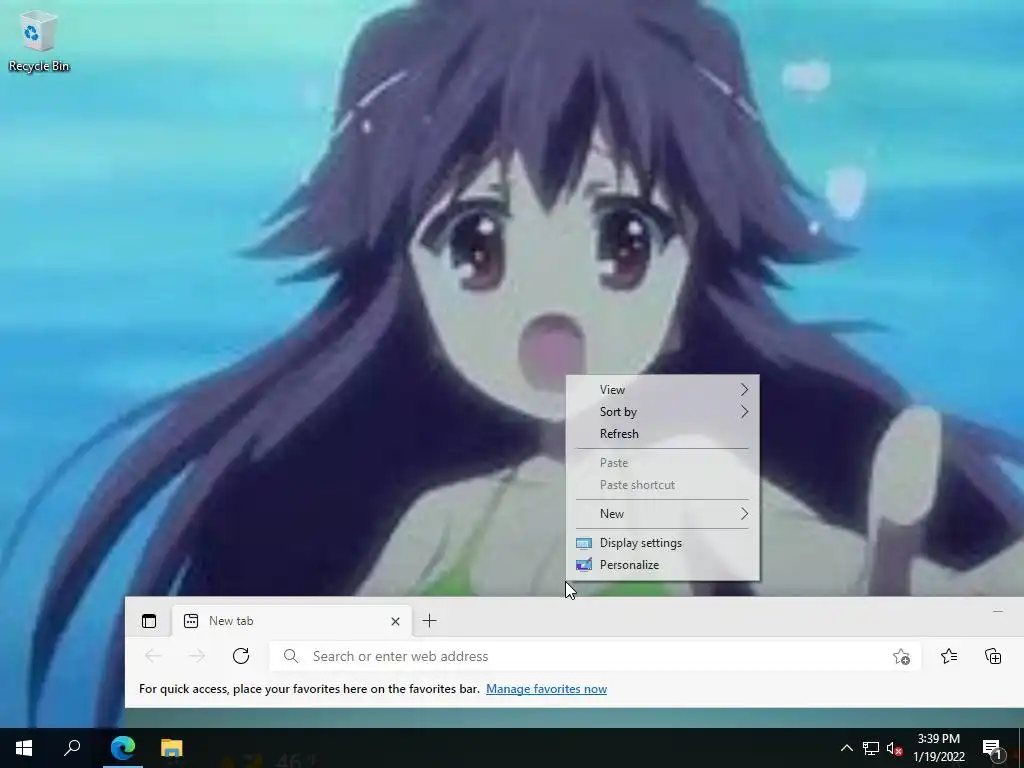Click Microsoft Edge icon on taskbar
Screen dimensions: 1024x768
[x=123, y=748]
